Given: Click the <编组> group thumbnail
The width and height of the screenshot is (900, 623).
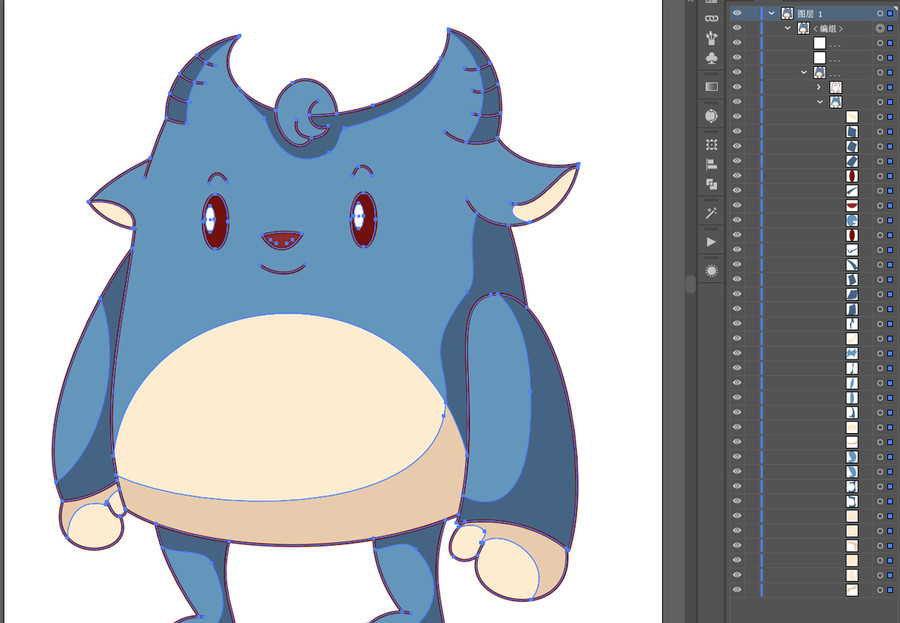Looking at the screenshot, I should click(803, 28).
